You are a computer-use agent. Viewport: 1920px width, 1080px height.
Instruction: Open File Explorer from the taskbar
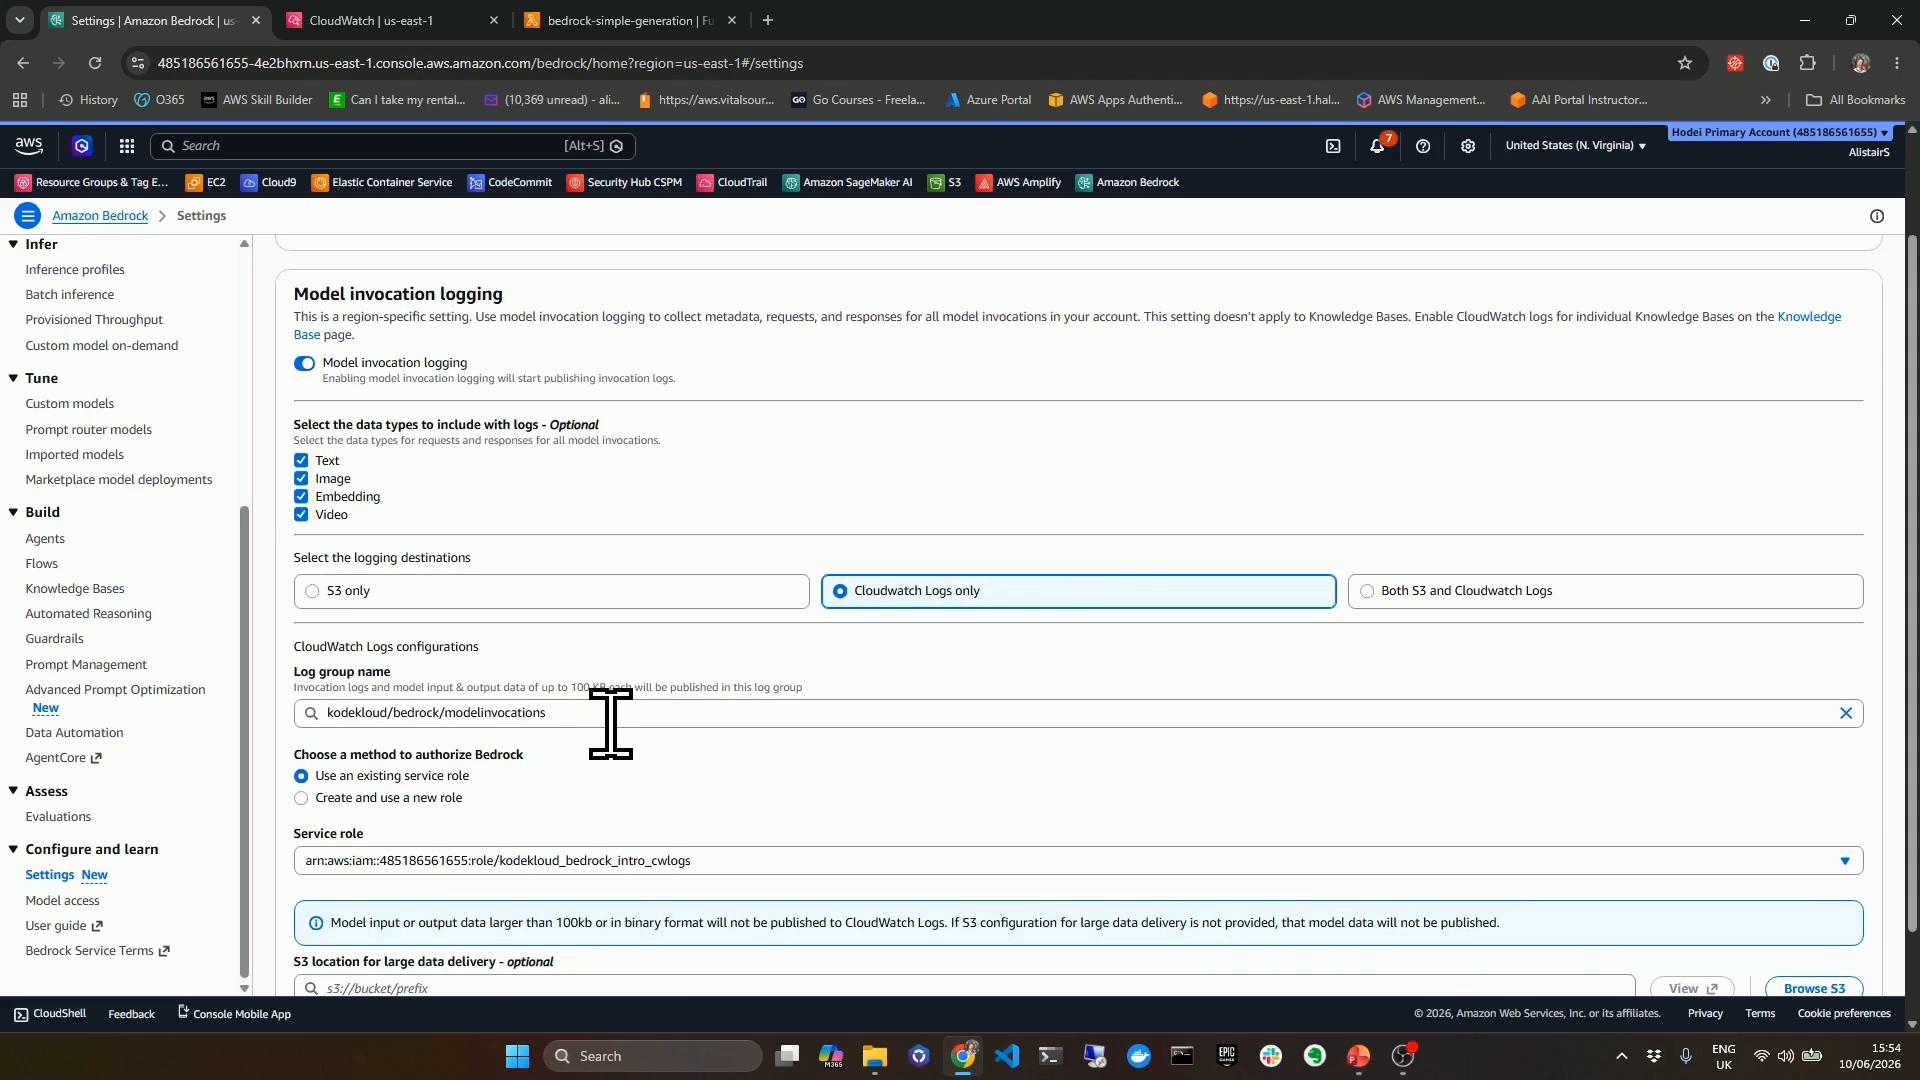pos(875,1056)
